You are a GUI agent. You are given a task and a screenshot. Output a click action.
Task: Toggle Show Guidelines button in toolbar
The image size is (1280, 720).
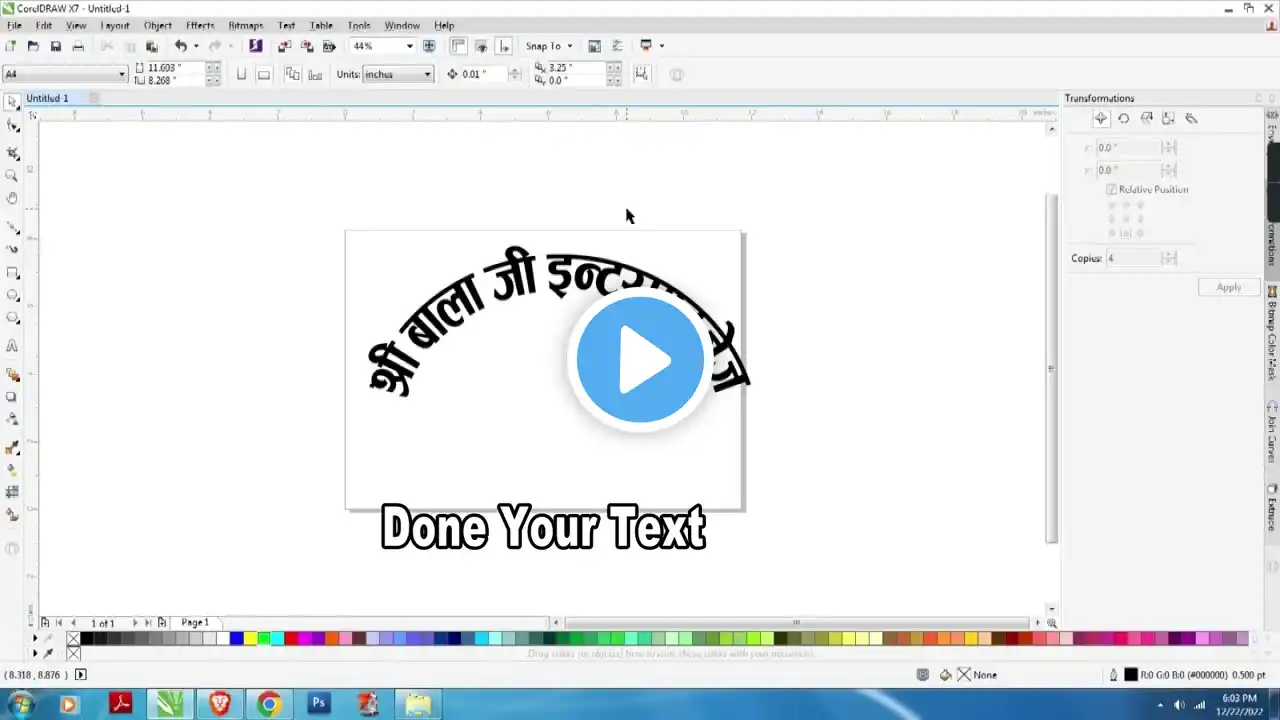pyautogui.click(x=504, y=46)
